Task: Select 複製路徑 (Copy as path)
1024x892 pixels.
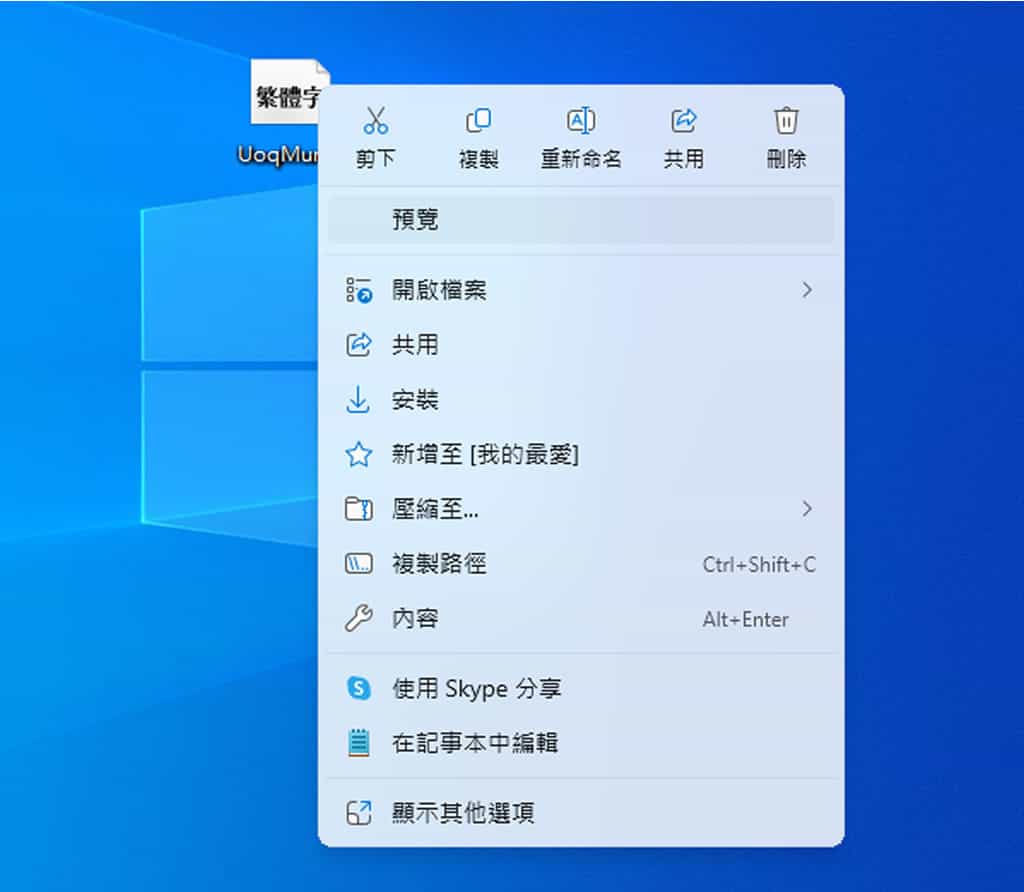Action: click(581, 564)
